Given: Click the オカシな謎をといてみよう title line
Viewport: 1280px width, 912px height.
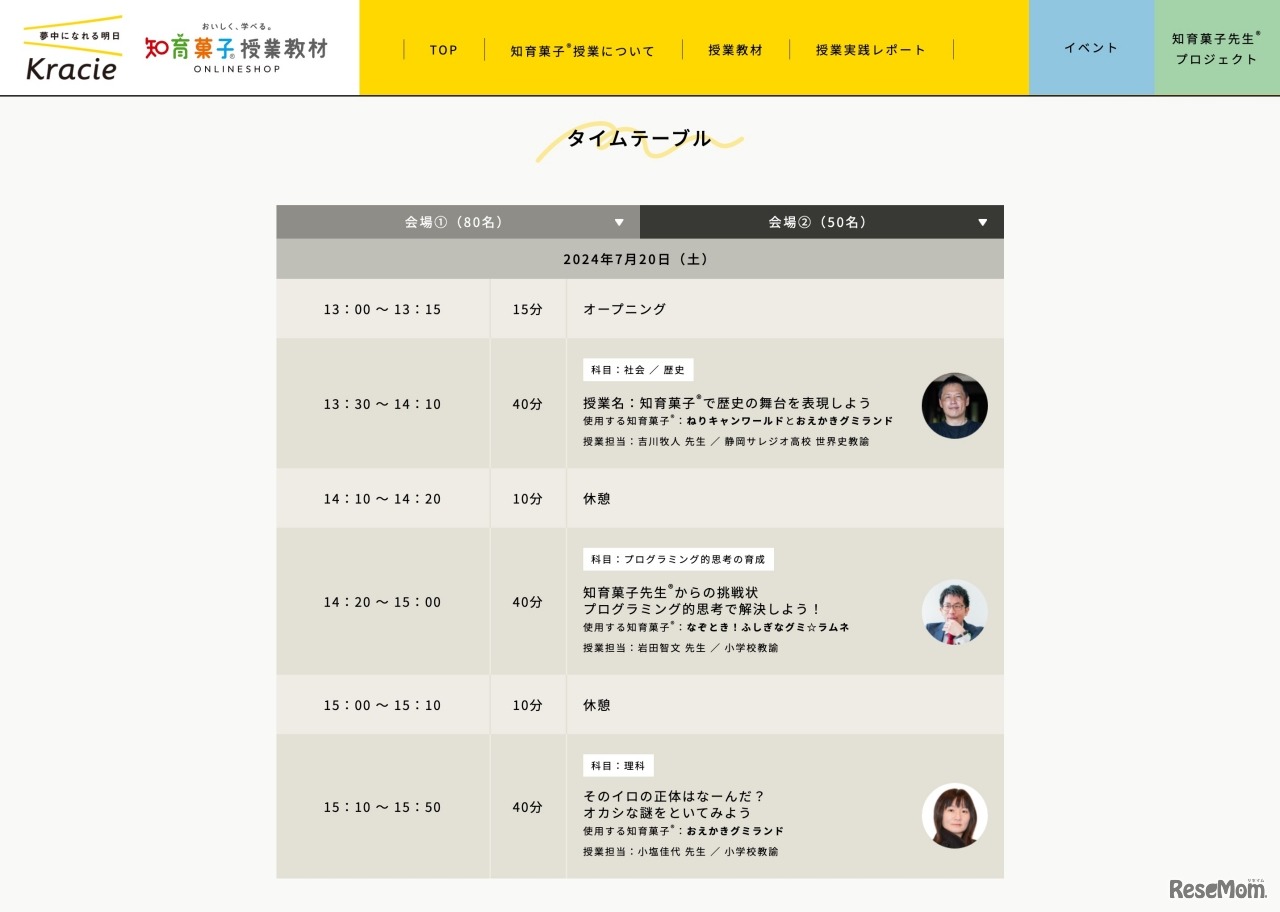Looking at the screenshot, I should click(667, 813).
